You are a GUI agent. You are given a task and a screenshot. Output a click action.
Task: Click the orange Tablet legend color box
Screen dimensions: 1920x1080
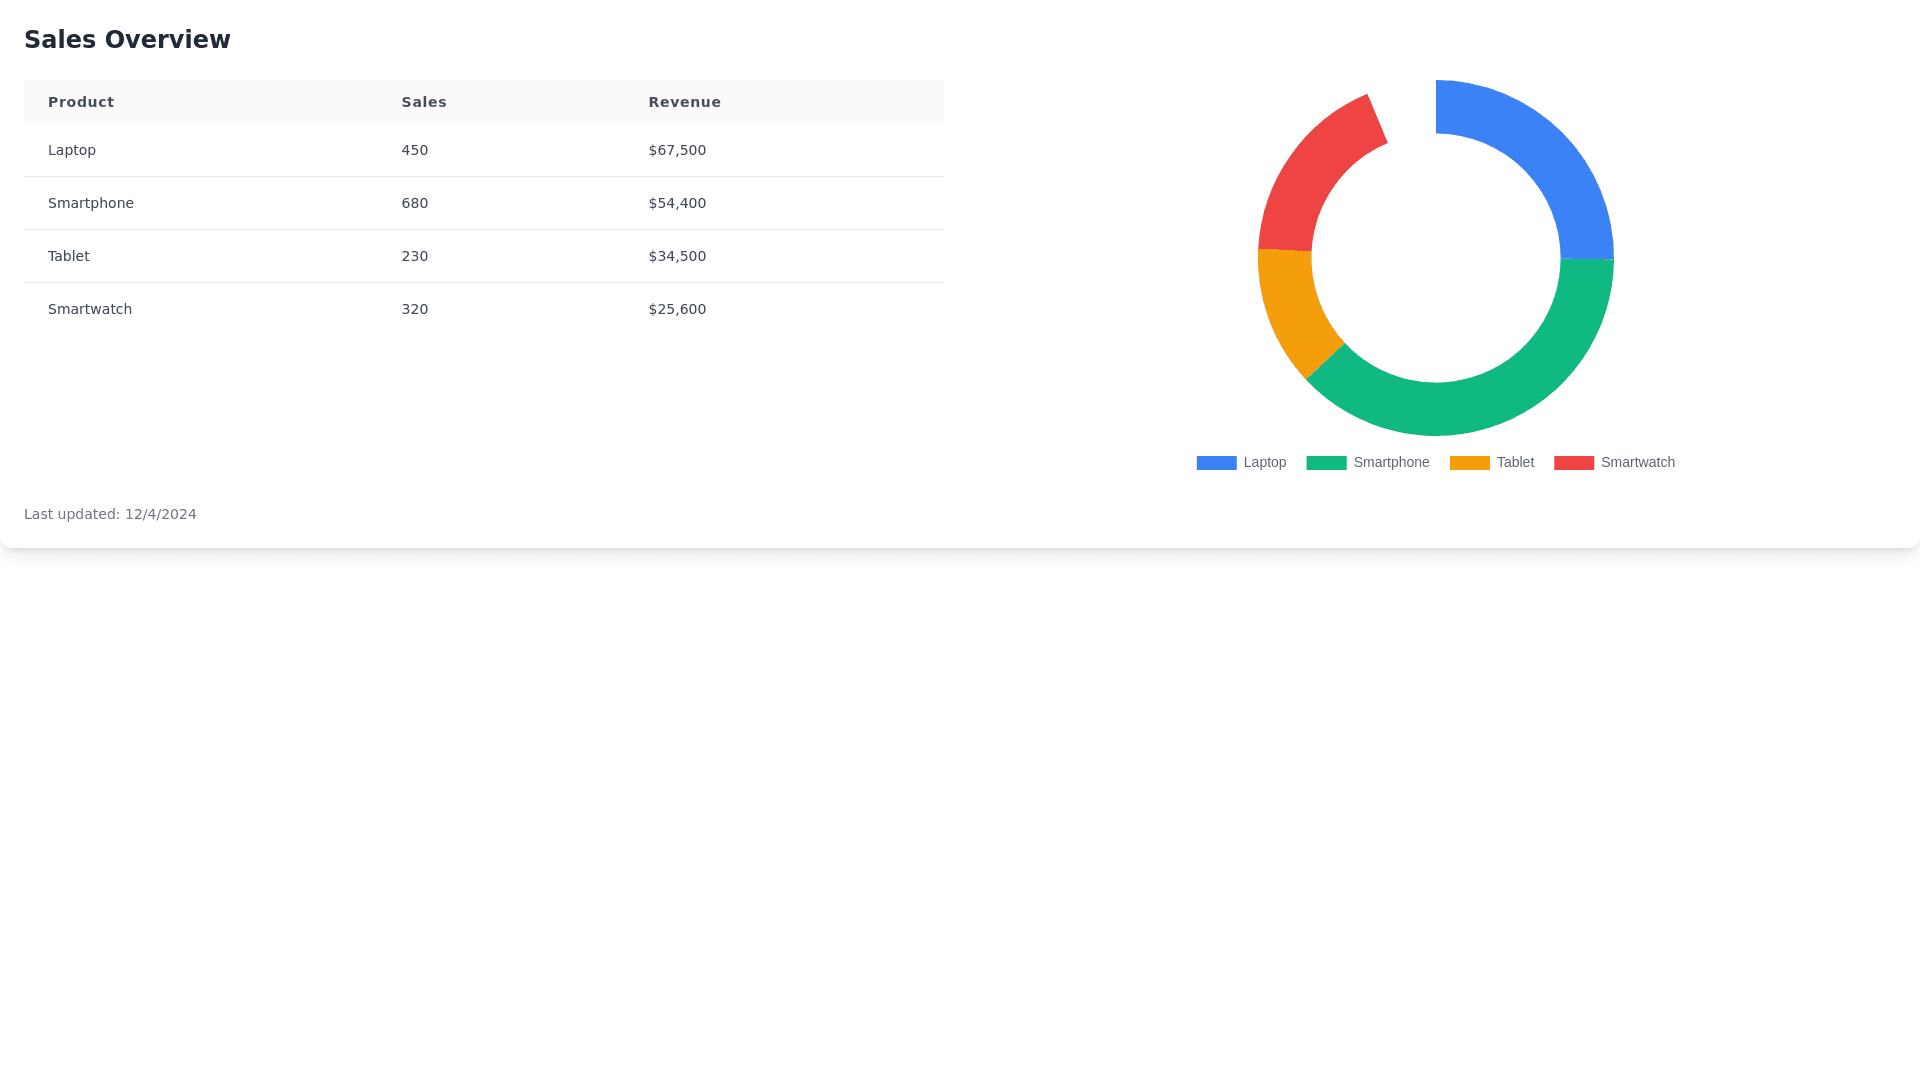(1469, 463)
